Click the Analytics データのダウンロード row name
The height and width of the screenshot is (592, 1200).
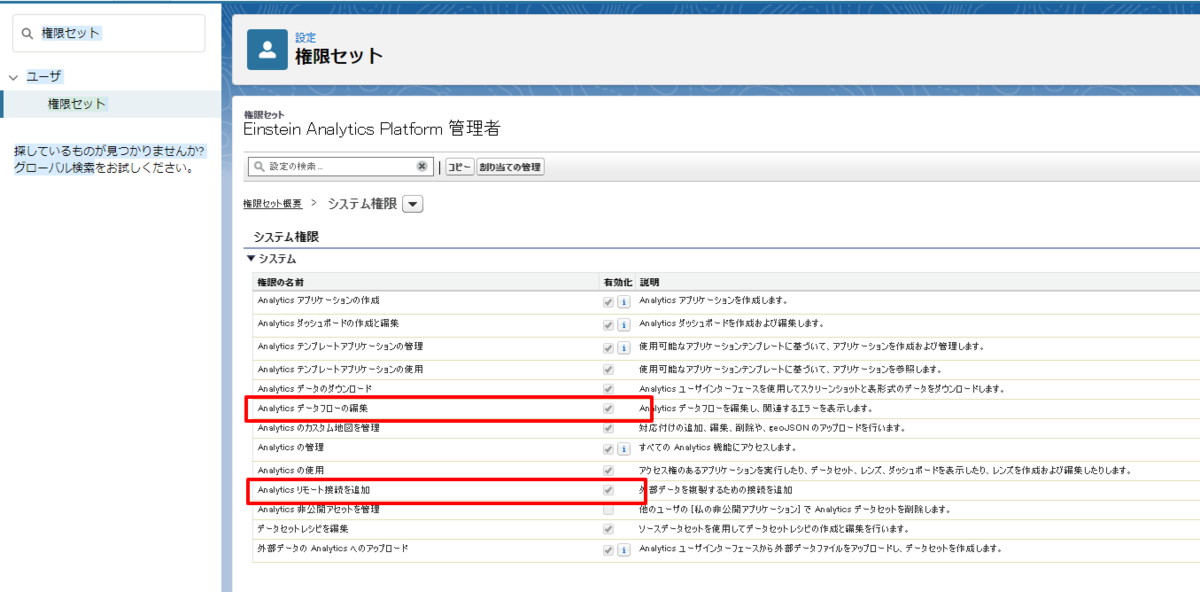[x=314, y=389]
